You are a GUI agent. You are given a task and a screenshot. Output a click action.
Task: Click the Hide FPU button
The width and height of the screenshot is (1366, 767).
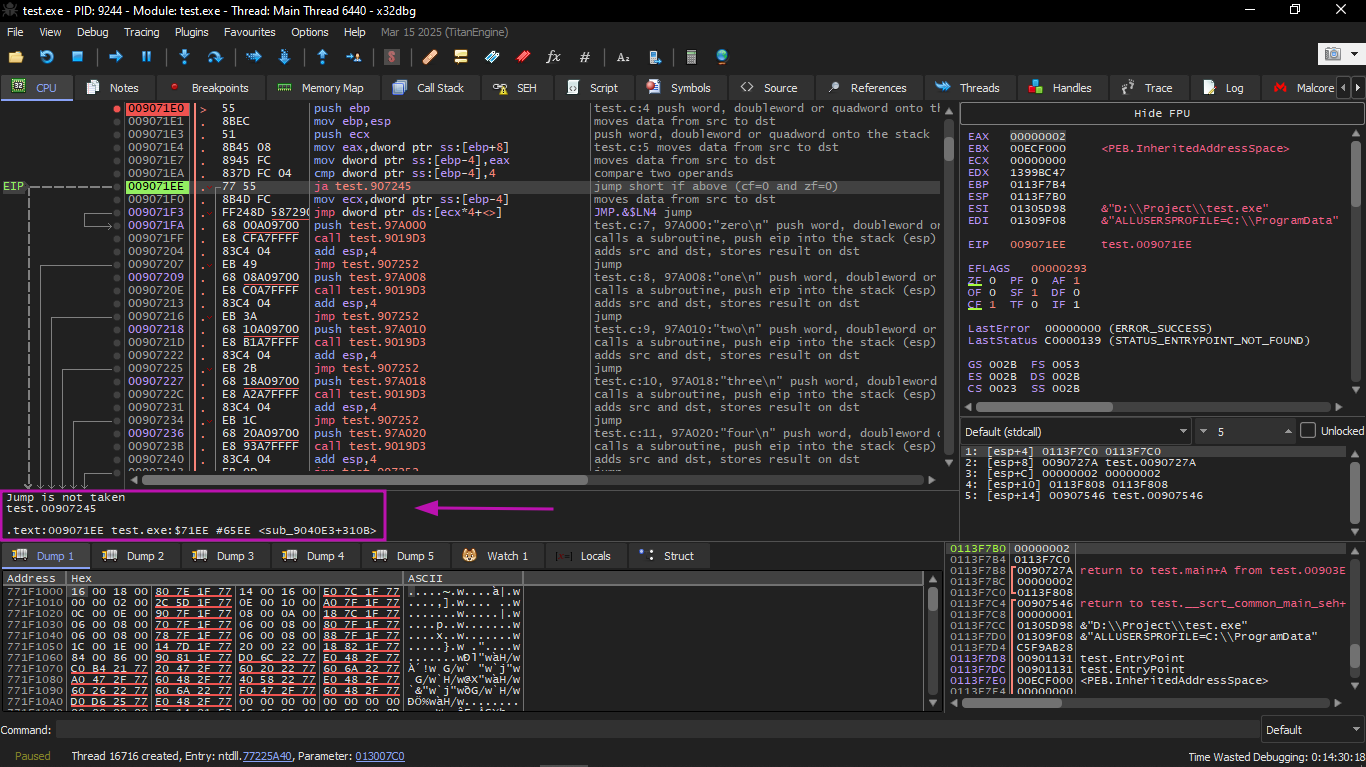[x=1160, y=113]
